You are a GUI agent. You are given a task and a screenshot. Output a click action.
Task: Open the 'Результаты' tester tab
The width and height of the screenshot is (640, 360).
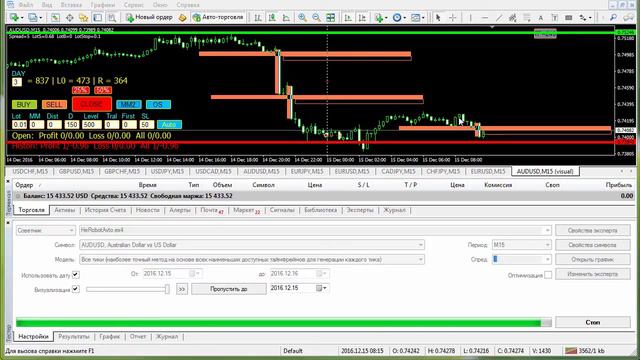click(74, 337)
